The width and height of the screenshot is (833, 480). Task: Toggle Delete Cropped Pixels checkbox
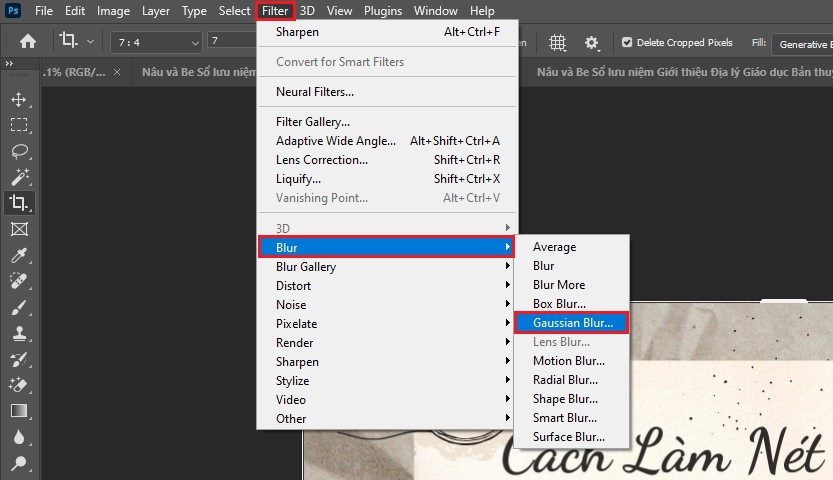click(627, 42)
